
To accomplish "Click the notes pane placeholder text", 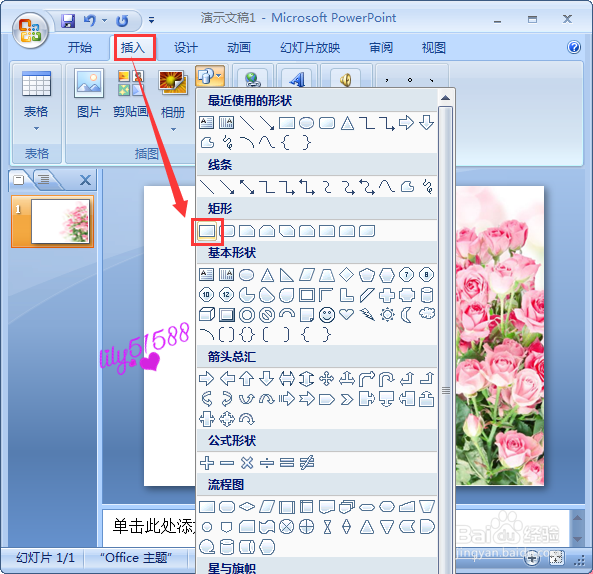I will pyautogui.click(x=154, y=526).
